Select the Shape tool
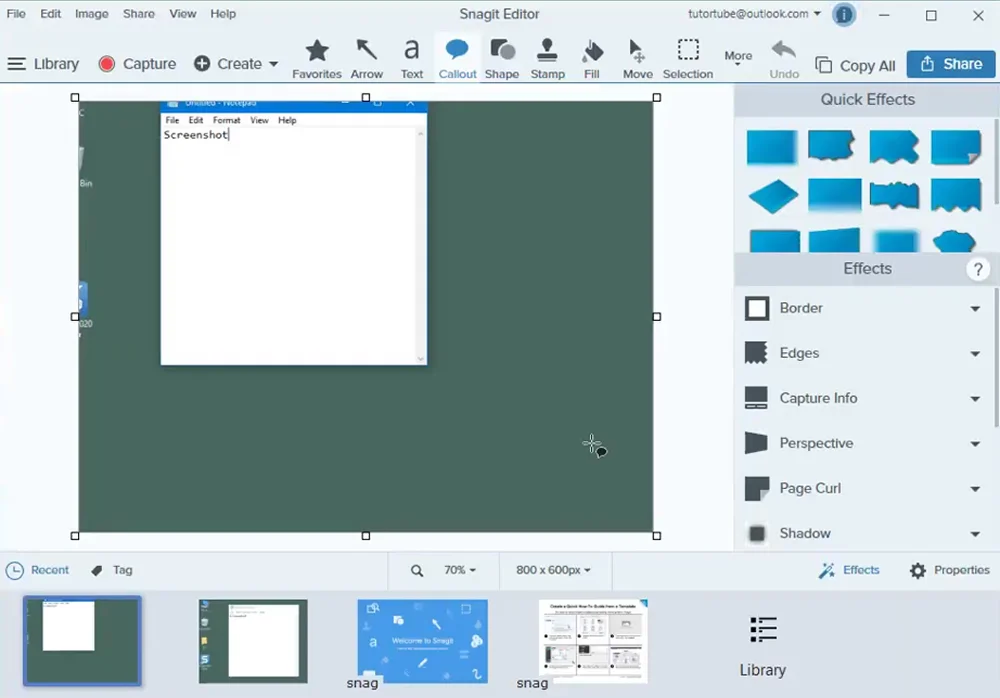The width and height of the screenshot is (1000, 698). click(502, 58)
